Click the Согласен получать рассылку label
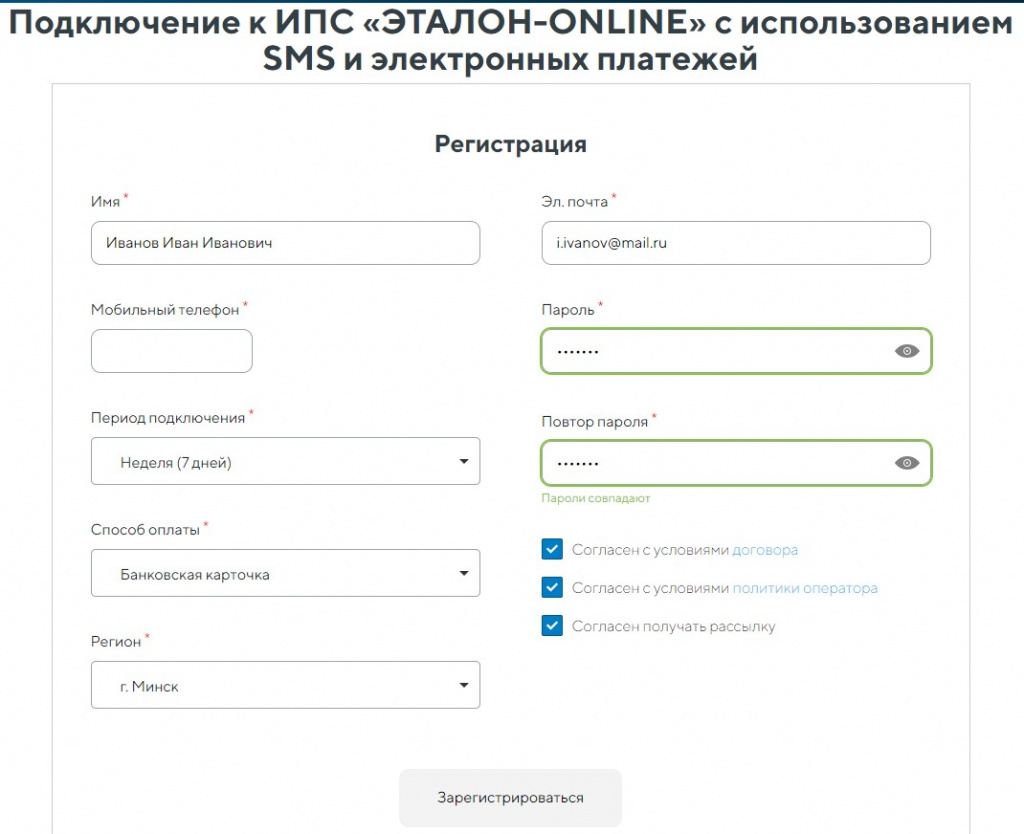 click(673, 626)
